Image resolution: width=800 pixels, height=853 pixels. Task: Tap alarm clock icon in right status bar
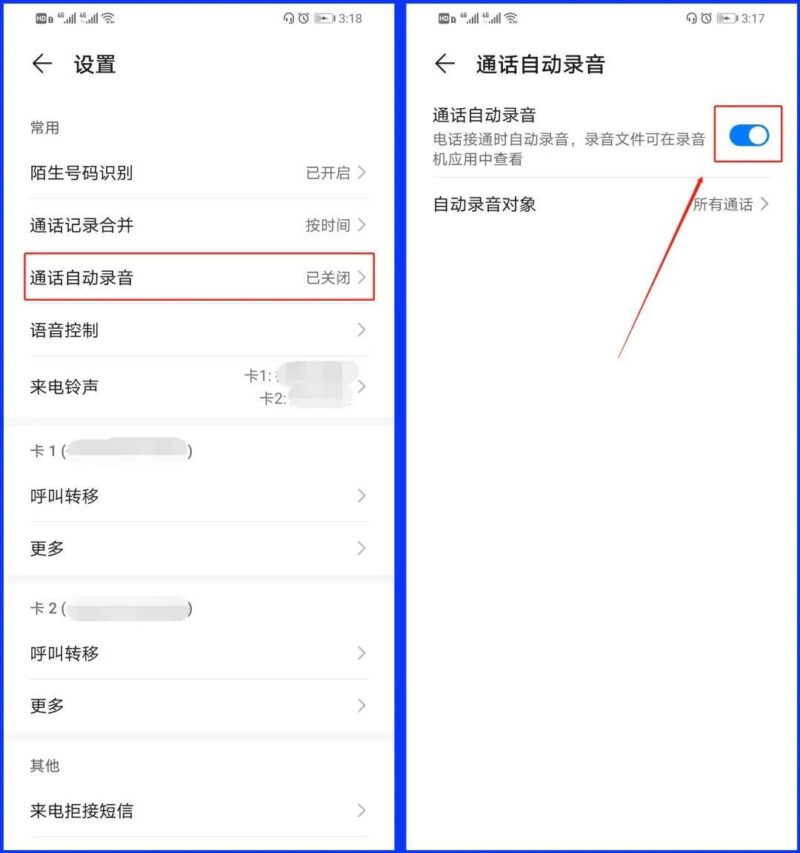point(706,18)
